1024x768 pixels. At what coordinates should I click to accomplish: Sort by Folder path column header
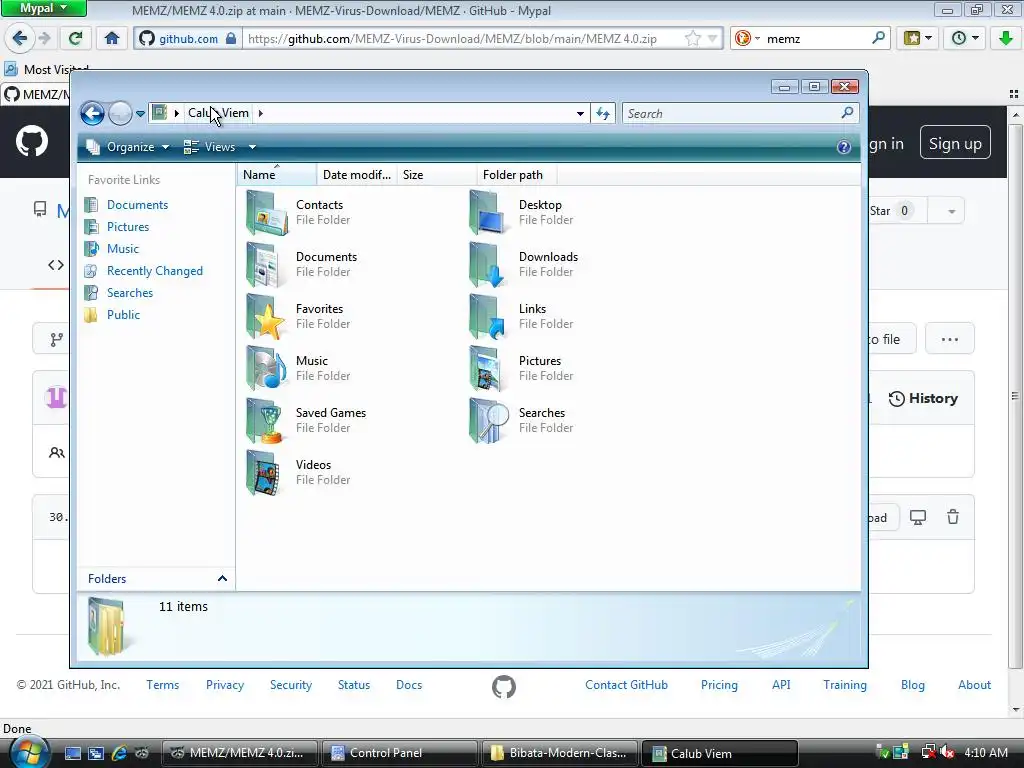(x=517, y=174)
